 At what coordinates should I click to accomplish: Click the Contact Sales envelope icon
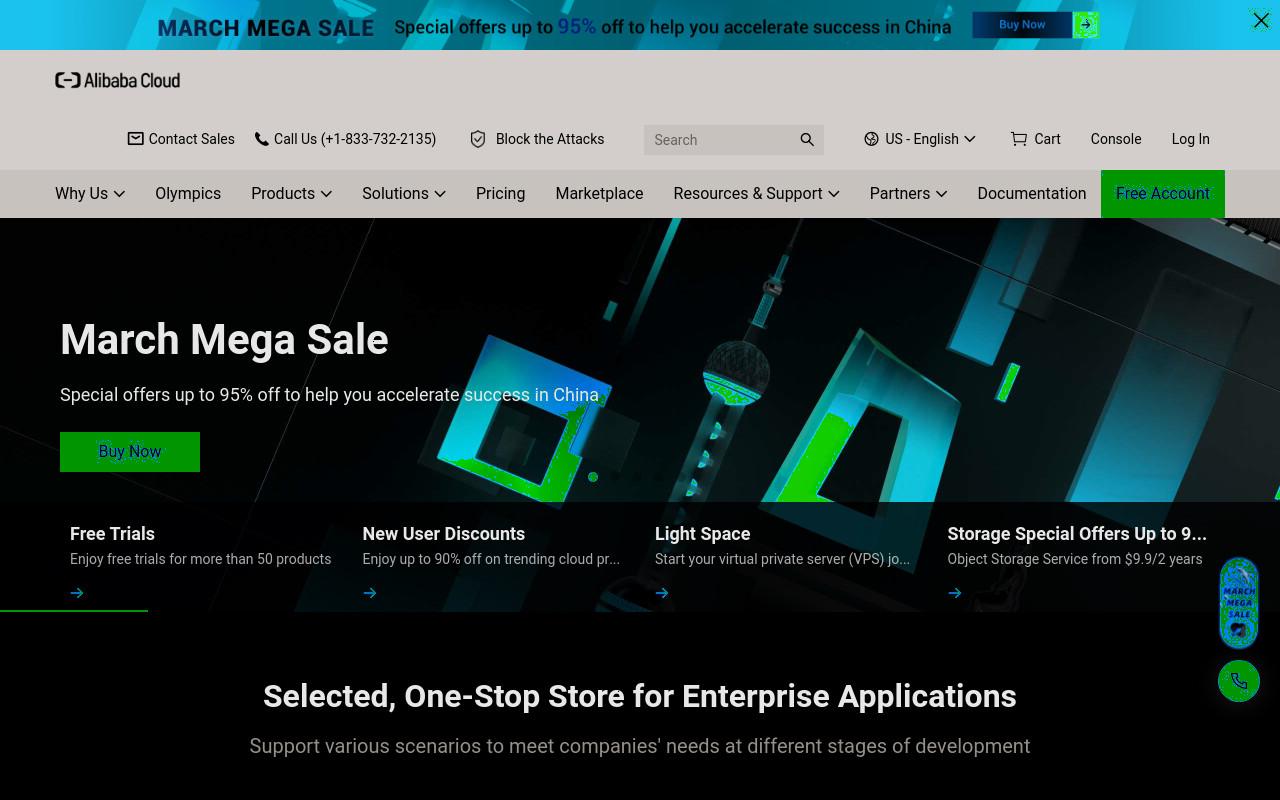pos(136,139)
